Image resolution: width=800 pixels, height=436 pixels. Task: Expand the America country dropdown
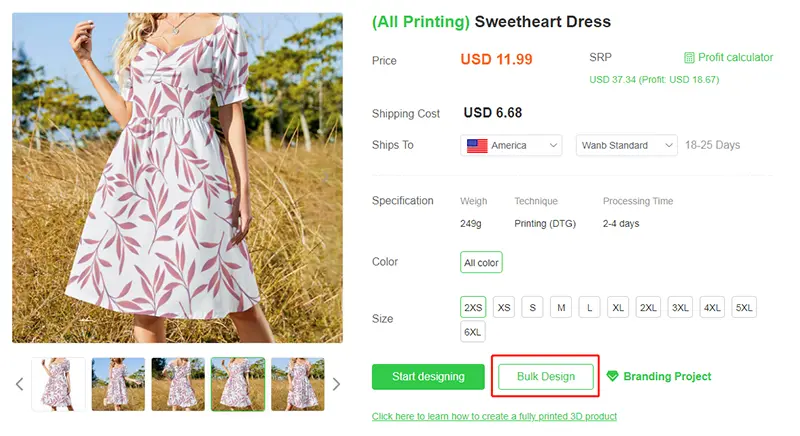[x=511, y=145]
